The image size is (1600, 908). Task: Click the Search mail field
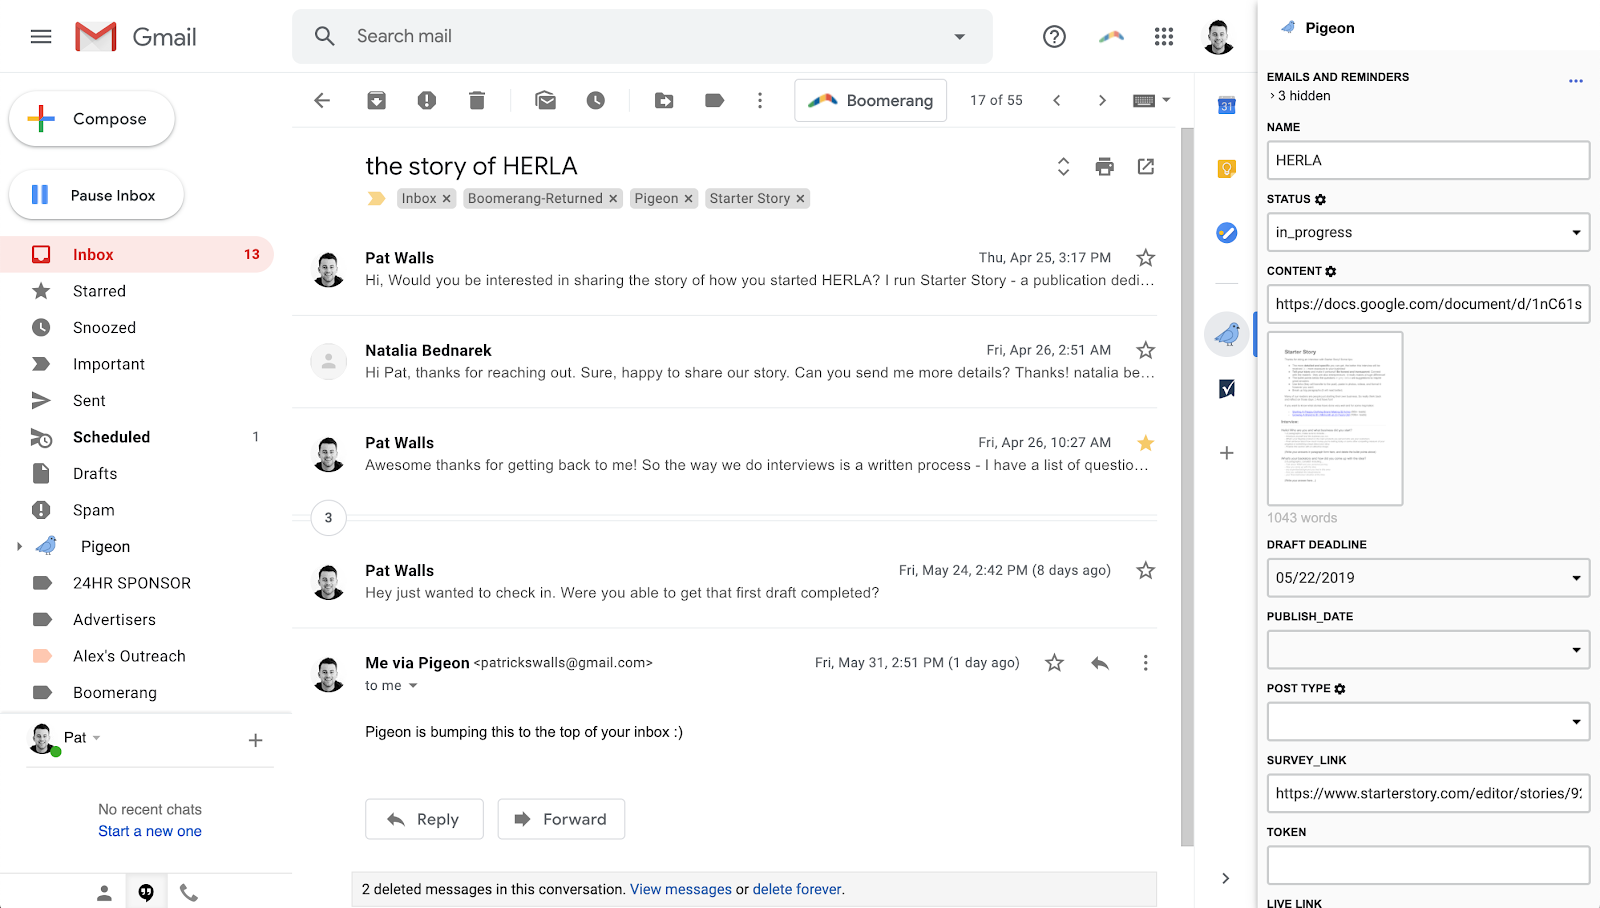[x=642, y=37]
